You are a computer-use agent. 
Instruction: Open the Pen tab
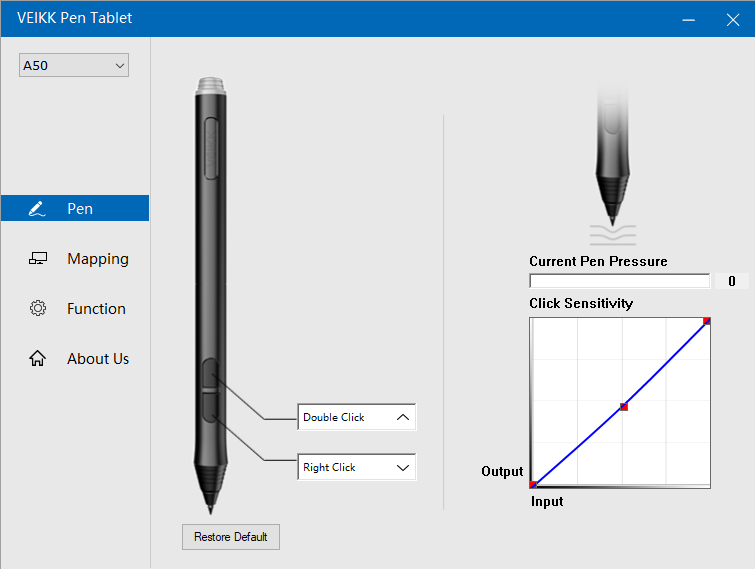click(x=75, y=208)
